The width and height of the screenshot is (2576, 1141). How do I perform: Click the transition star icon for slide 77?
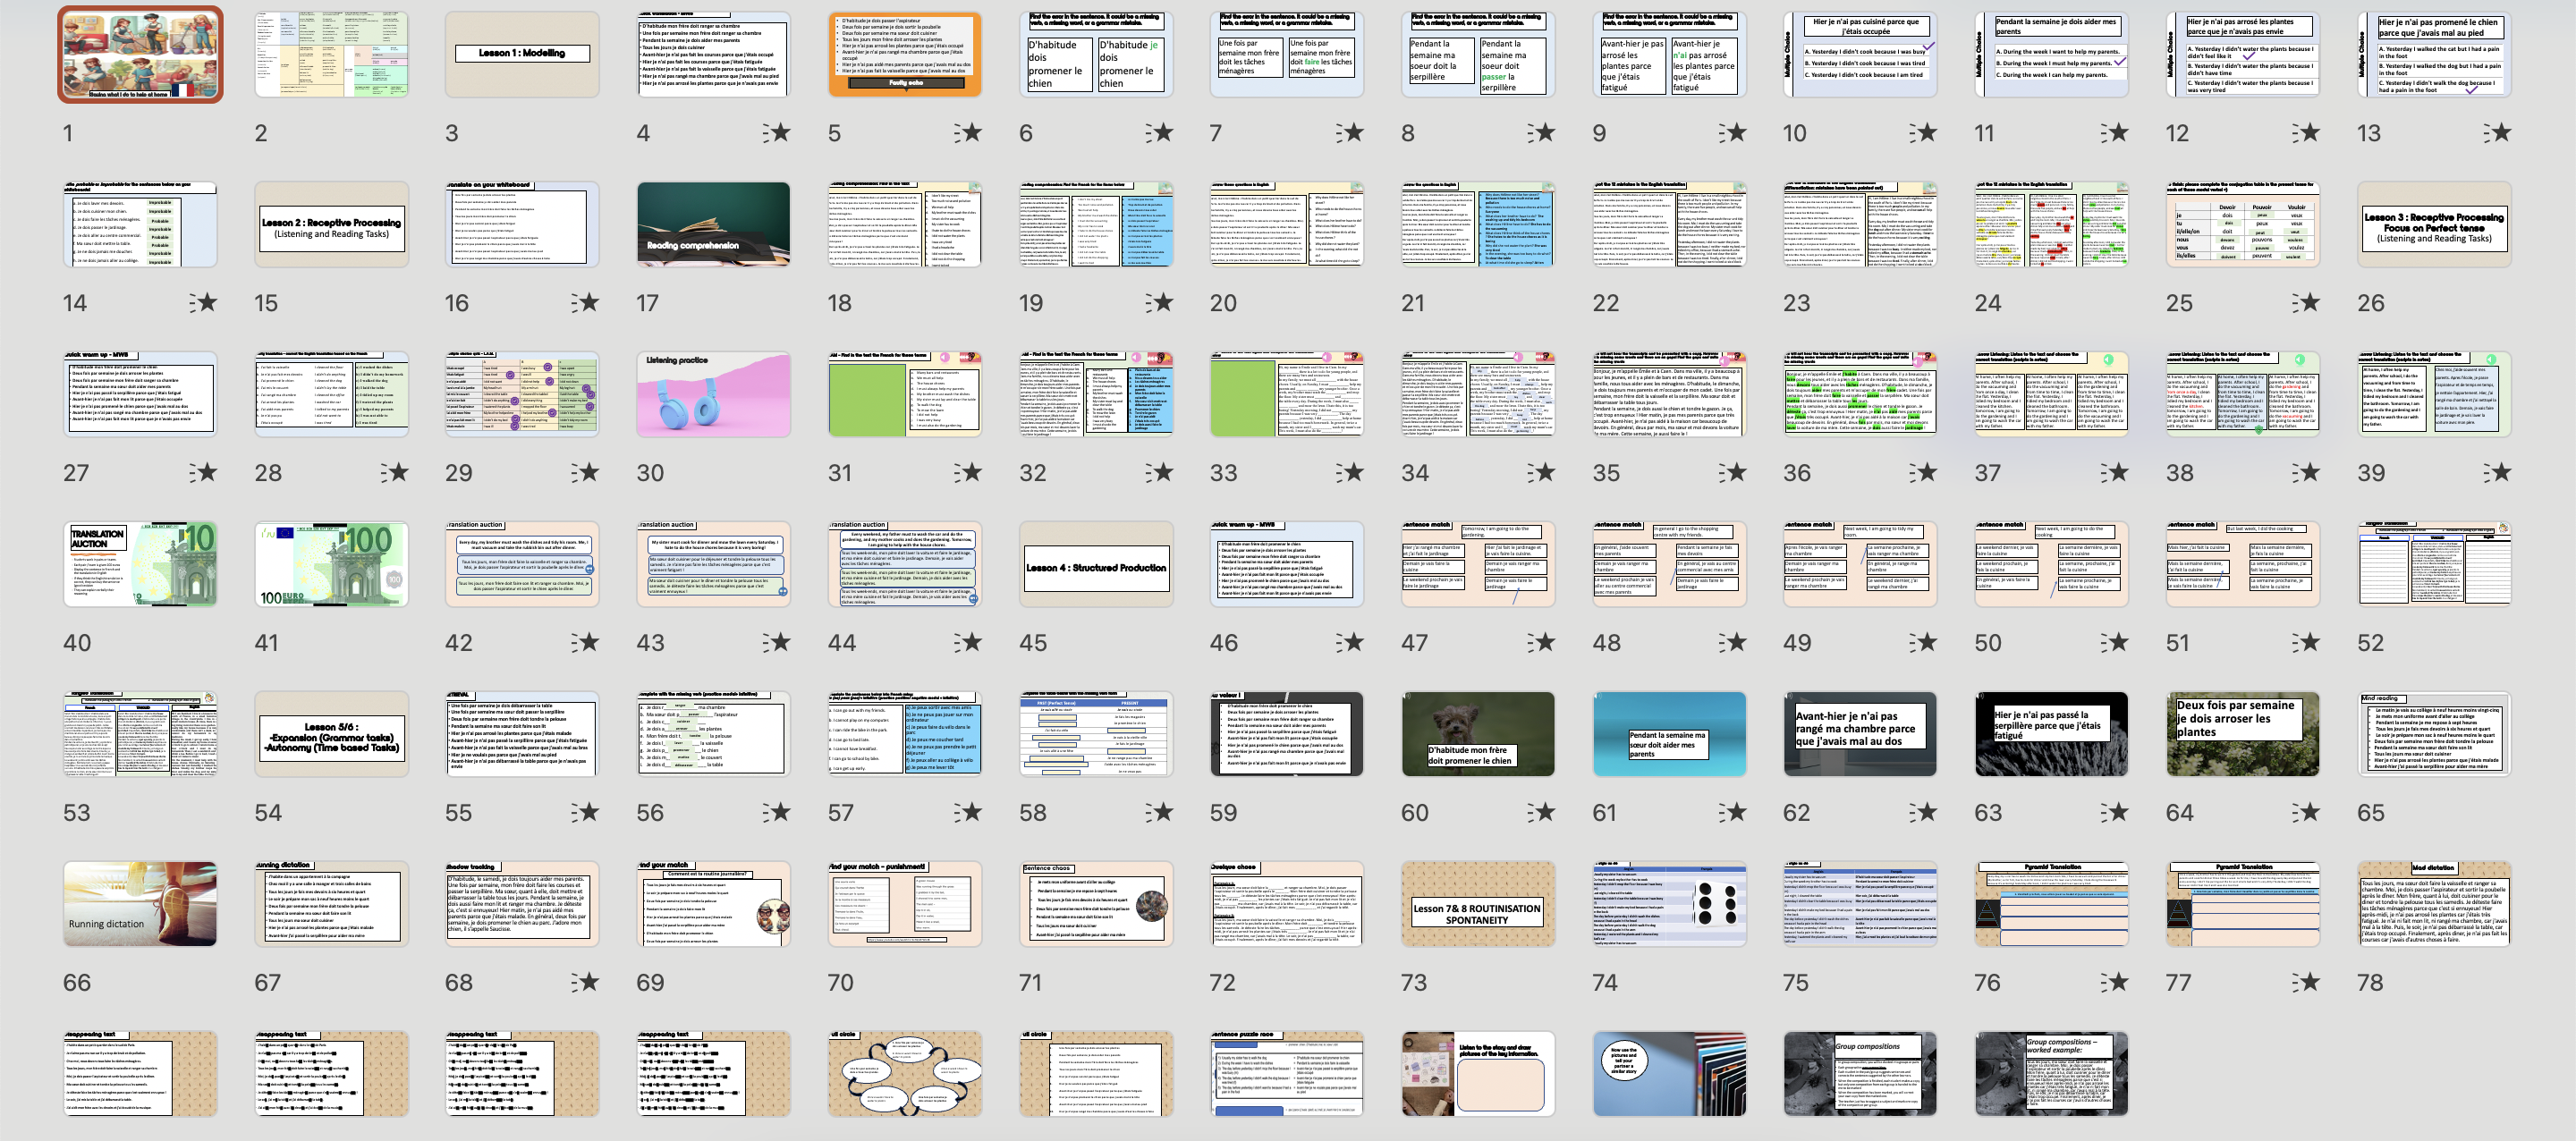(x=2306, y=983)
